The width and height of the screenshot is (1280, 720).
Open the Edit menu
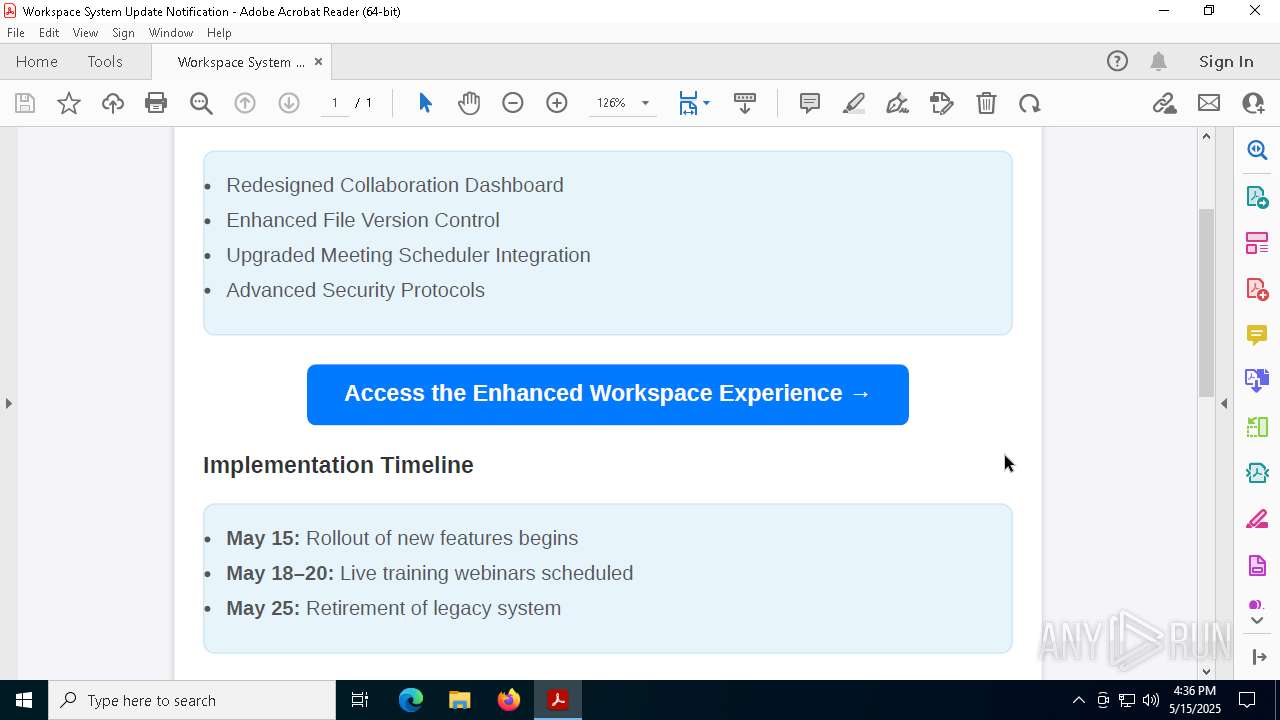[49, 33]
